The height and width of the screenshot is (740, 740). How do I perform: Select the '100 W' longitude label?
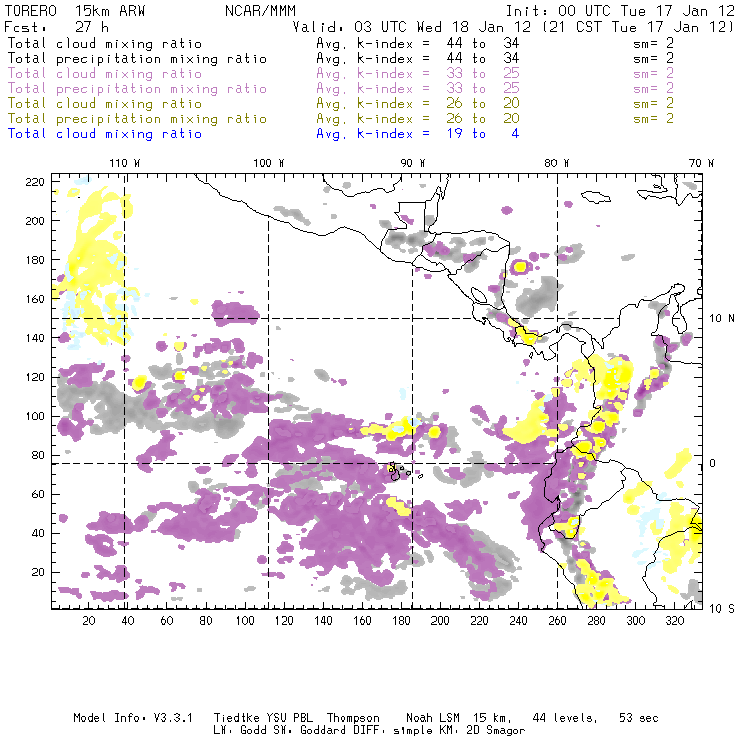point(269,163)
